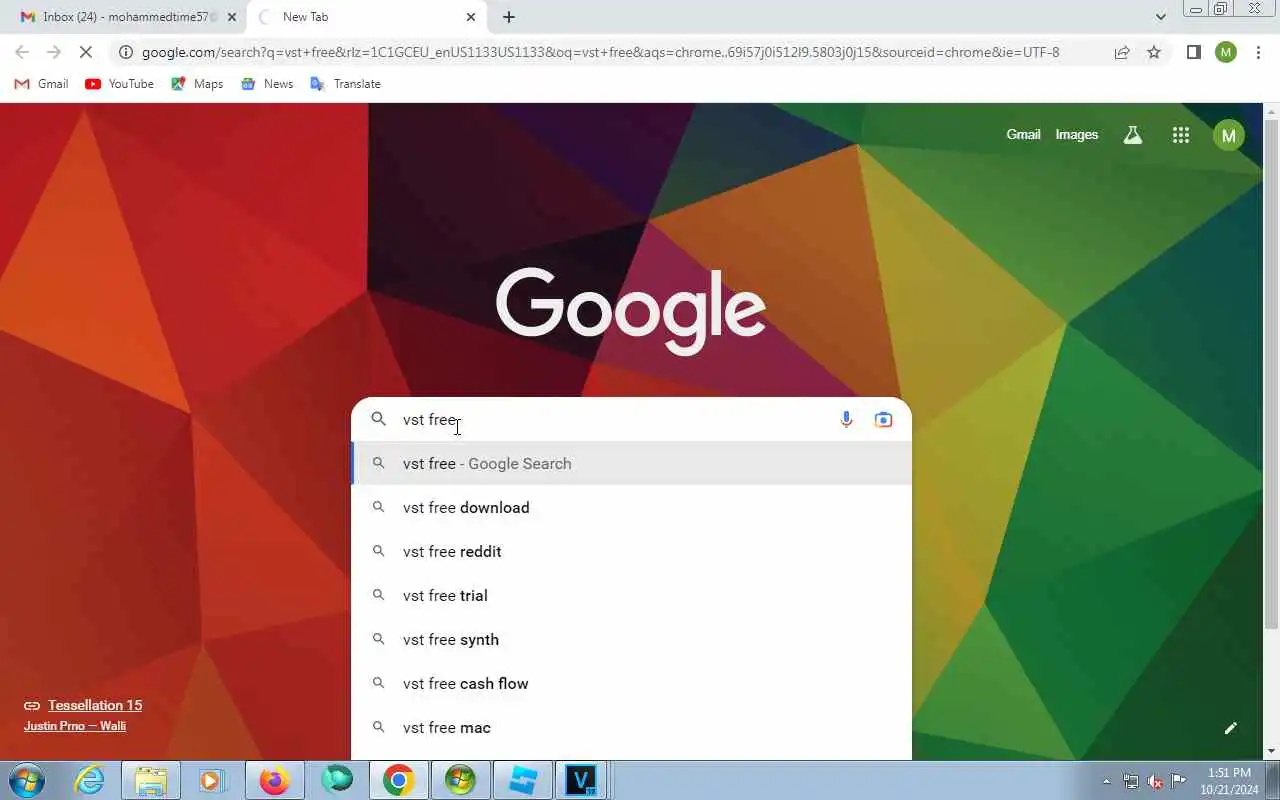The image size is (1280, 800).
Task: Select suggestion vst free cash flow
Action: (x=631, y=684)
